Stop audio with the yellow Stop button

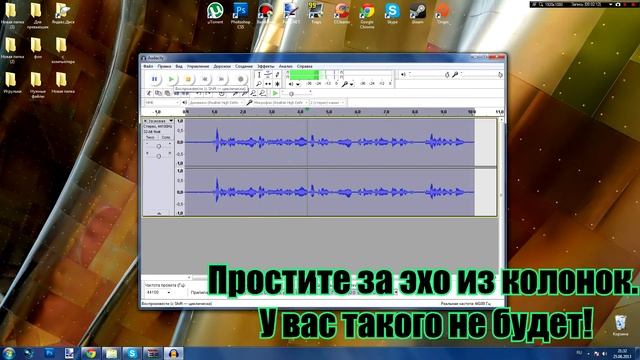click(188, 79)
